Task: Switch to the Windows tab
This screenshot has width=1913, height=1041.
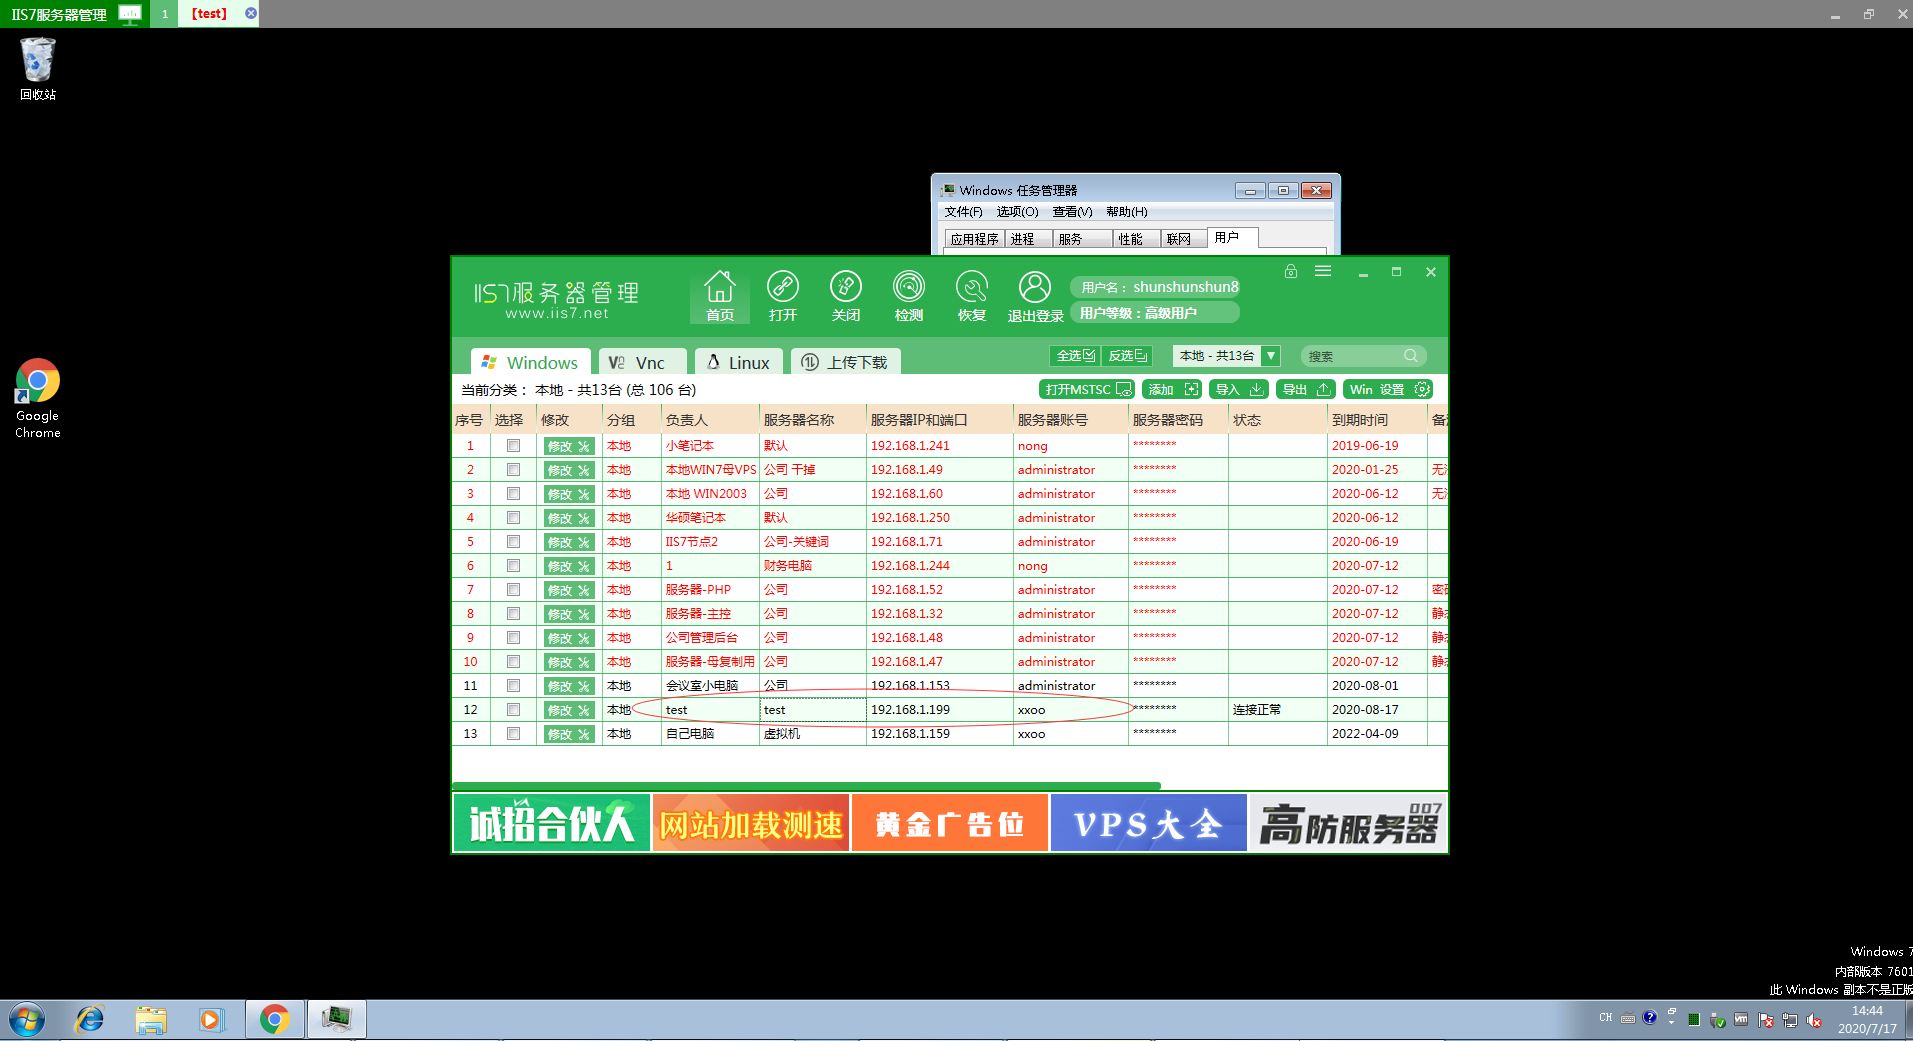Action: (x=531, y=362)
